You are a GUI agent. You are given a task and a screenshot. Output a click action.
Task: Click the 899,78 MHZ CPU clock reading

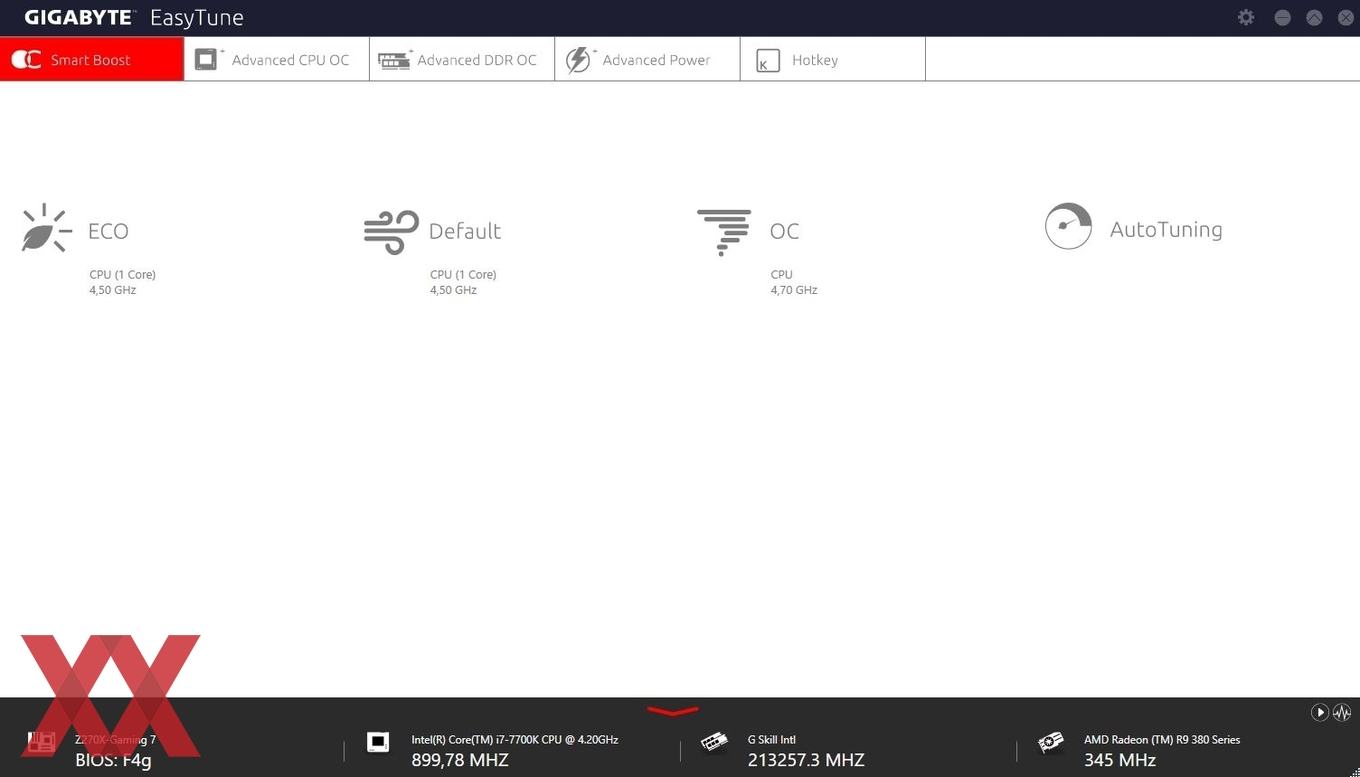(460, 760)
